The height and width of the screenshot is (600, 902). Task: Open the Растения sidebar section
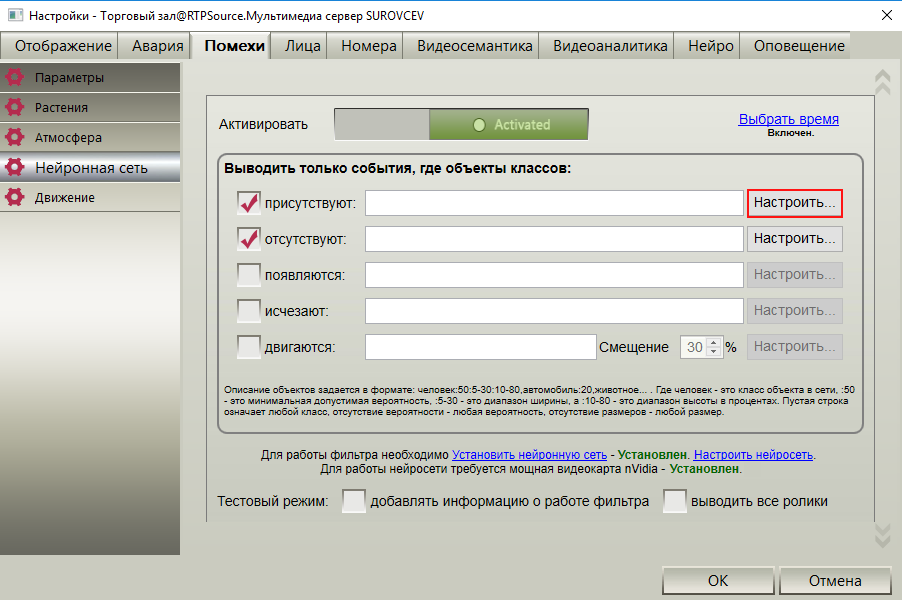click(90, 107)
